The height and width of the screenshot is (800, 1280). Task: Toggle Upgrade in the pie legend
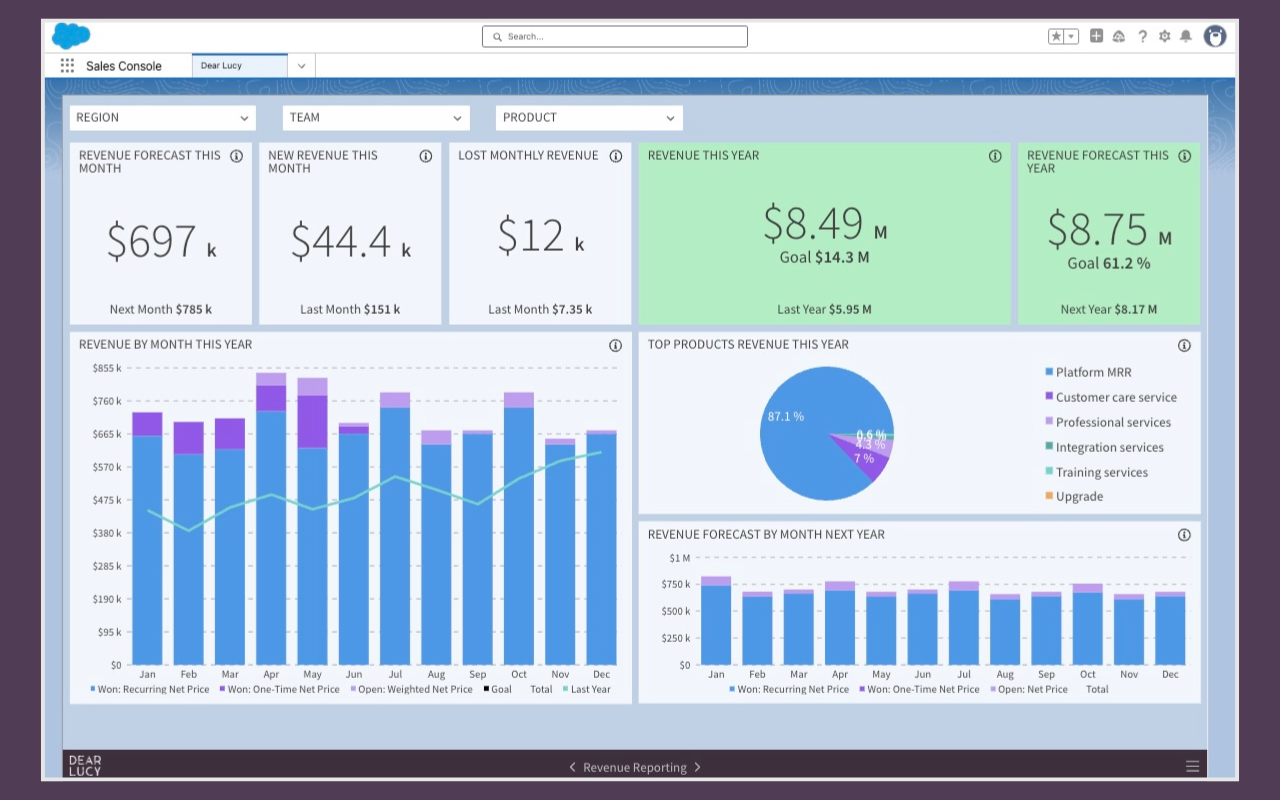[x=1074, y=496]
